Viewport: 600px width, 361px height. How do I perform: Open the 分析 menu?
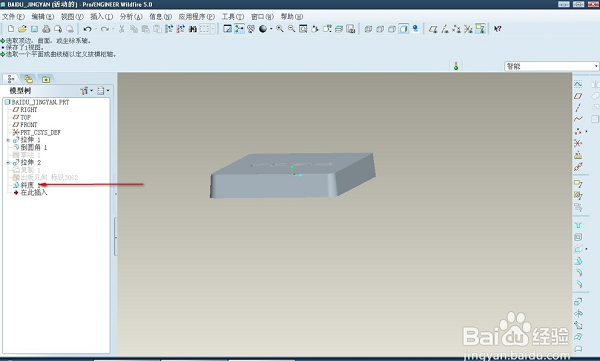click(131, 16)
